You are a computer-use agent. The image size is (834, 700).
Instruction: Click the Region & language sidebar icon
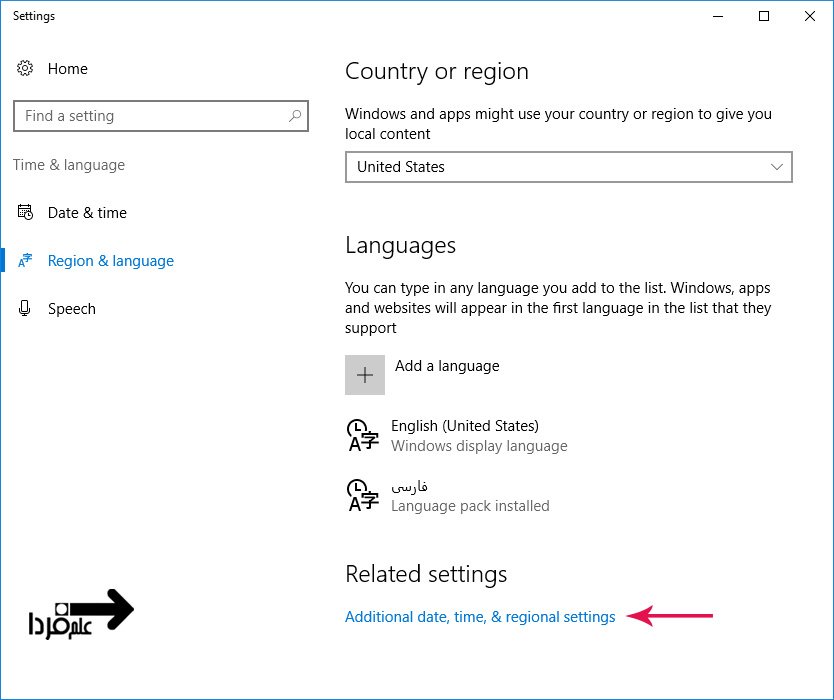coord(25,261)
